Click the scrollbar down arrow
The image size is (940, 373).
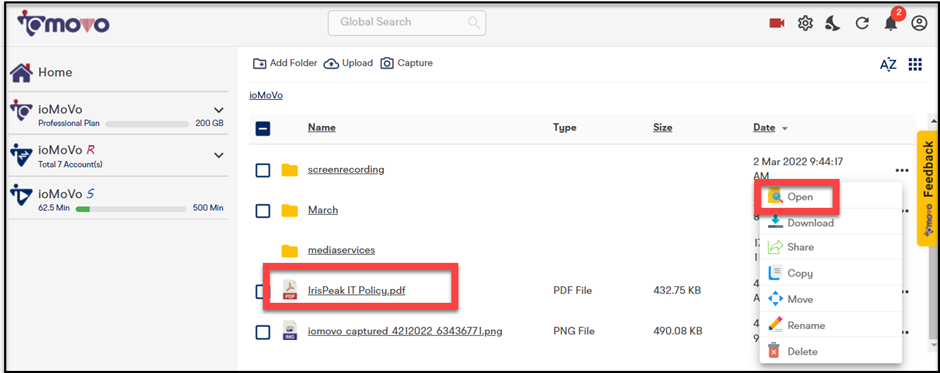(x=933, y=346)
